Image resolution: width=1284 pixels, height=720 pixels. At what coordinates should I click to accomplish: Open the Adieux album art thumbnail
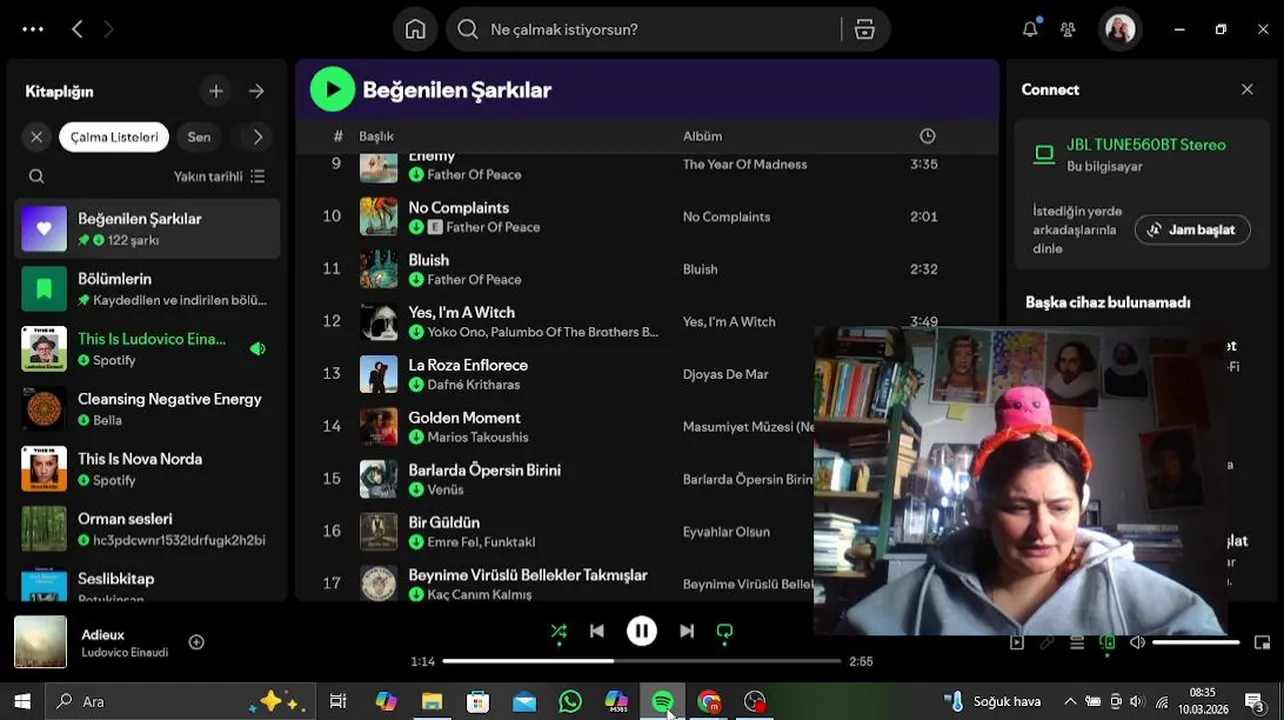pyautogui.click(x=40, y=642)
